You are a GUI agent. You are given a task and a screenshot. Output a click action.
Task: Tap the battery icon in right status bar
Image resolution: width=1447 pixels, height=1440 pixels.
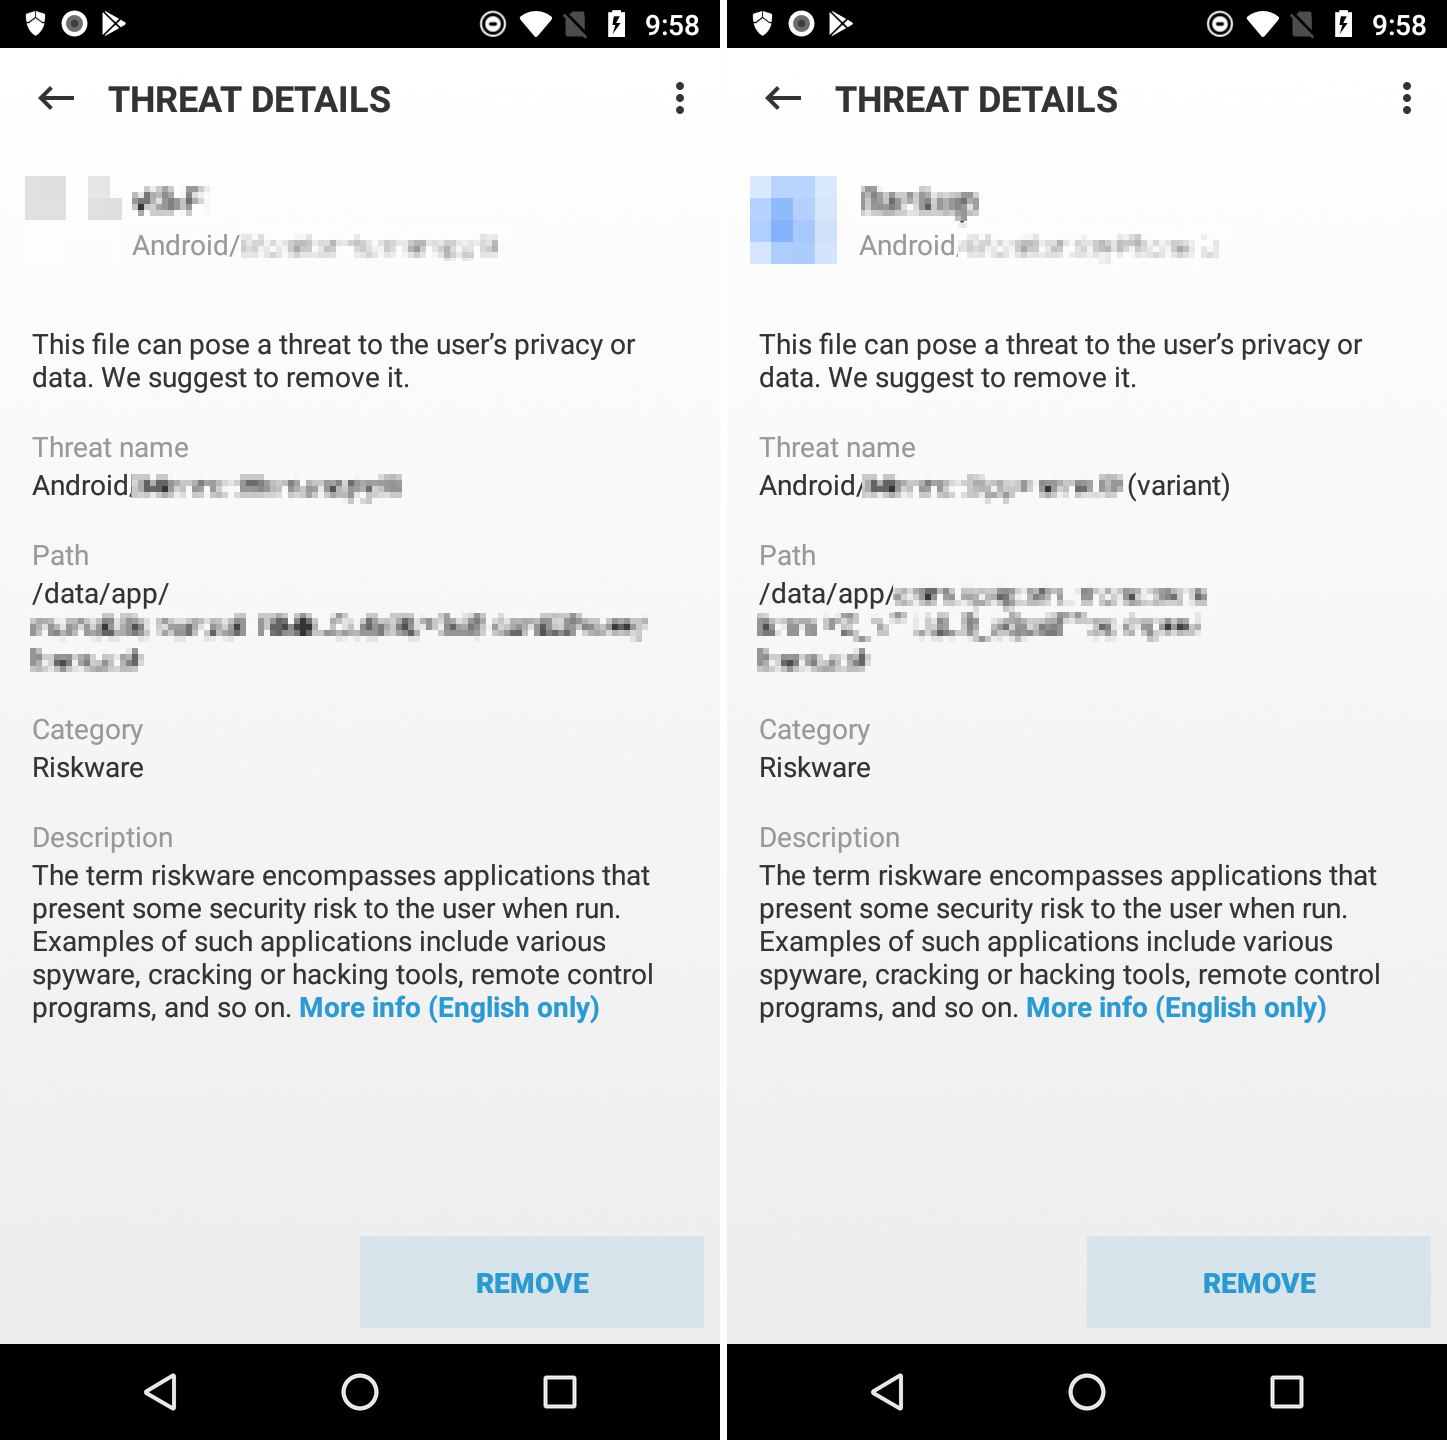[1344, 24]
